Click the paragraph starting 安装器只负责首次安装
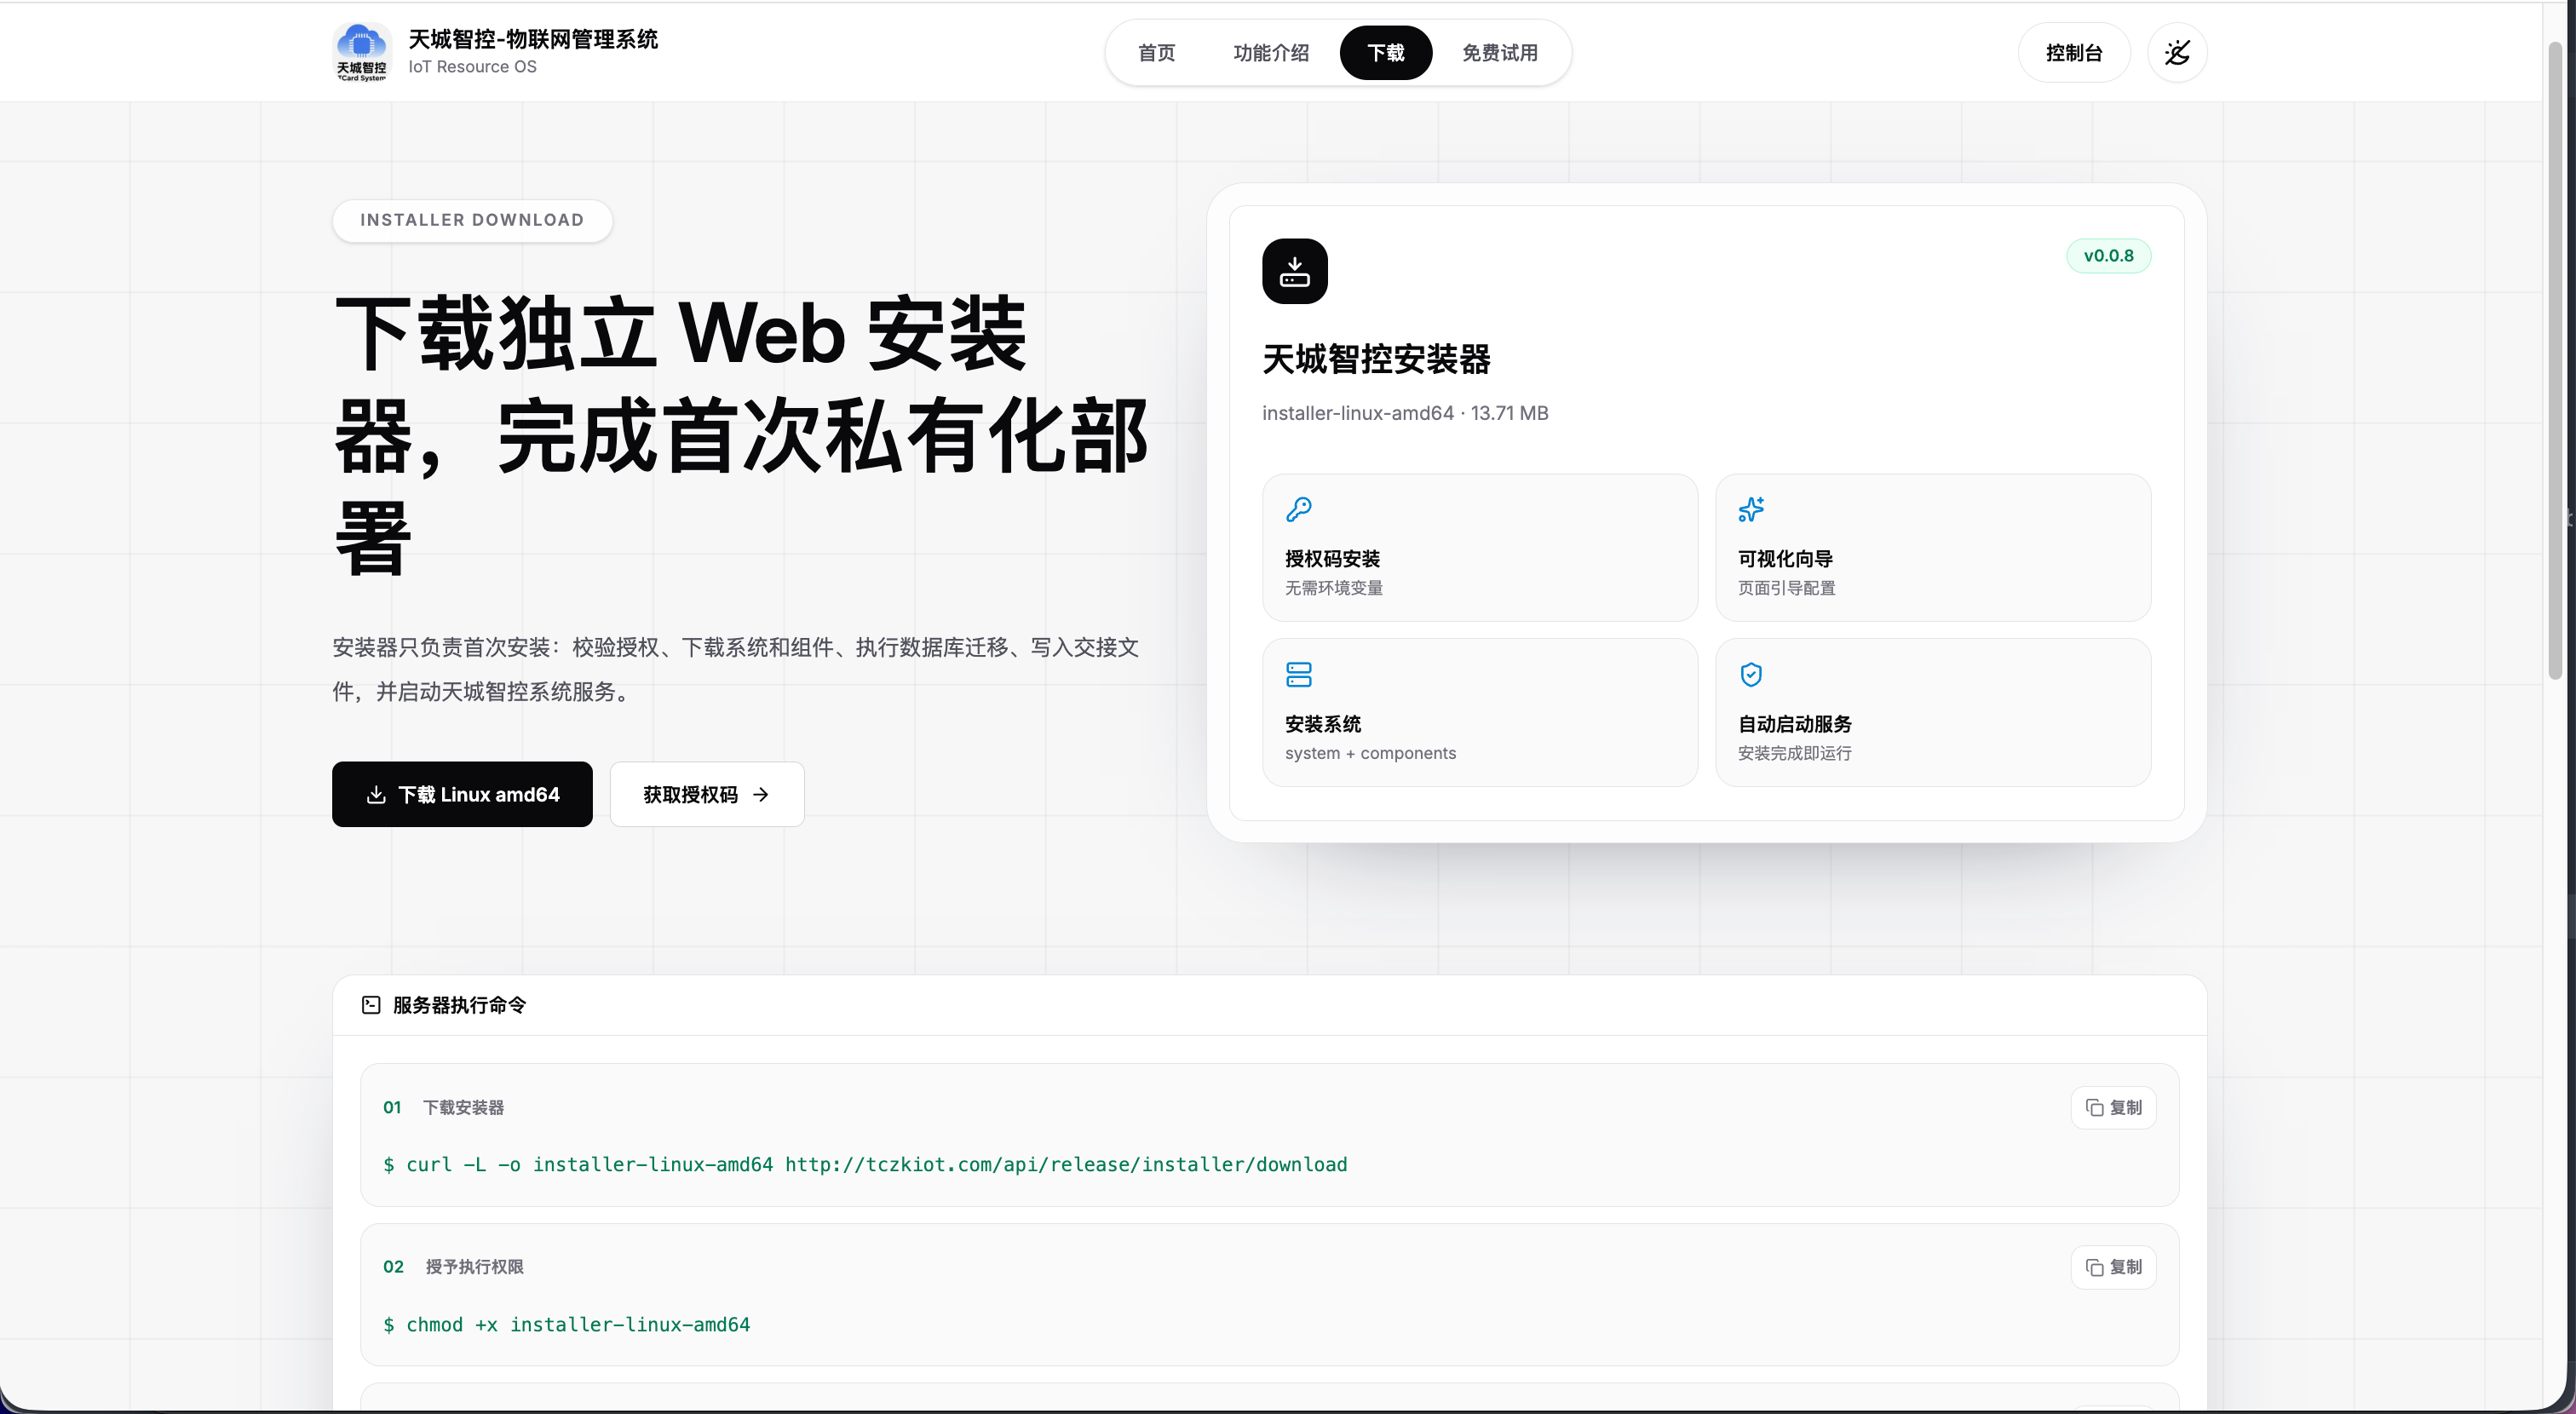Screen dimensions: 2576x1414 click(736, 670)
